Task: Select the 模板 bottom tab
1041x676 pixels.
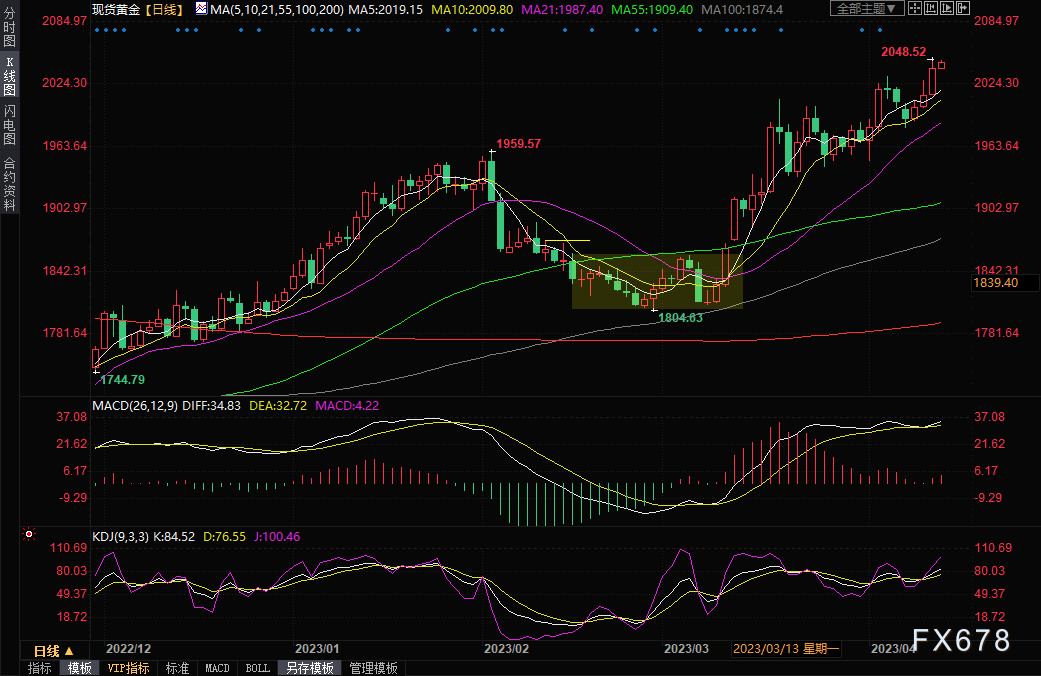Action: point(79,668)
